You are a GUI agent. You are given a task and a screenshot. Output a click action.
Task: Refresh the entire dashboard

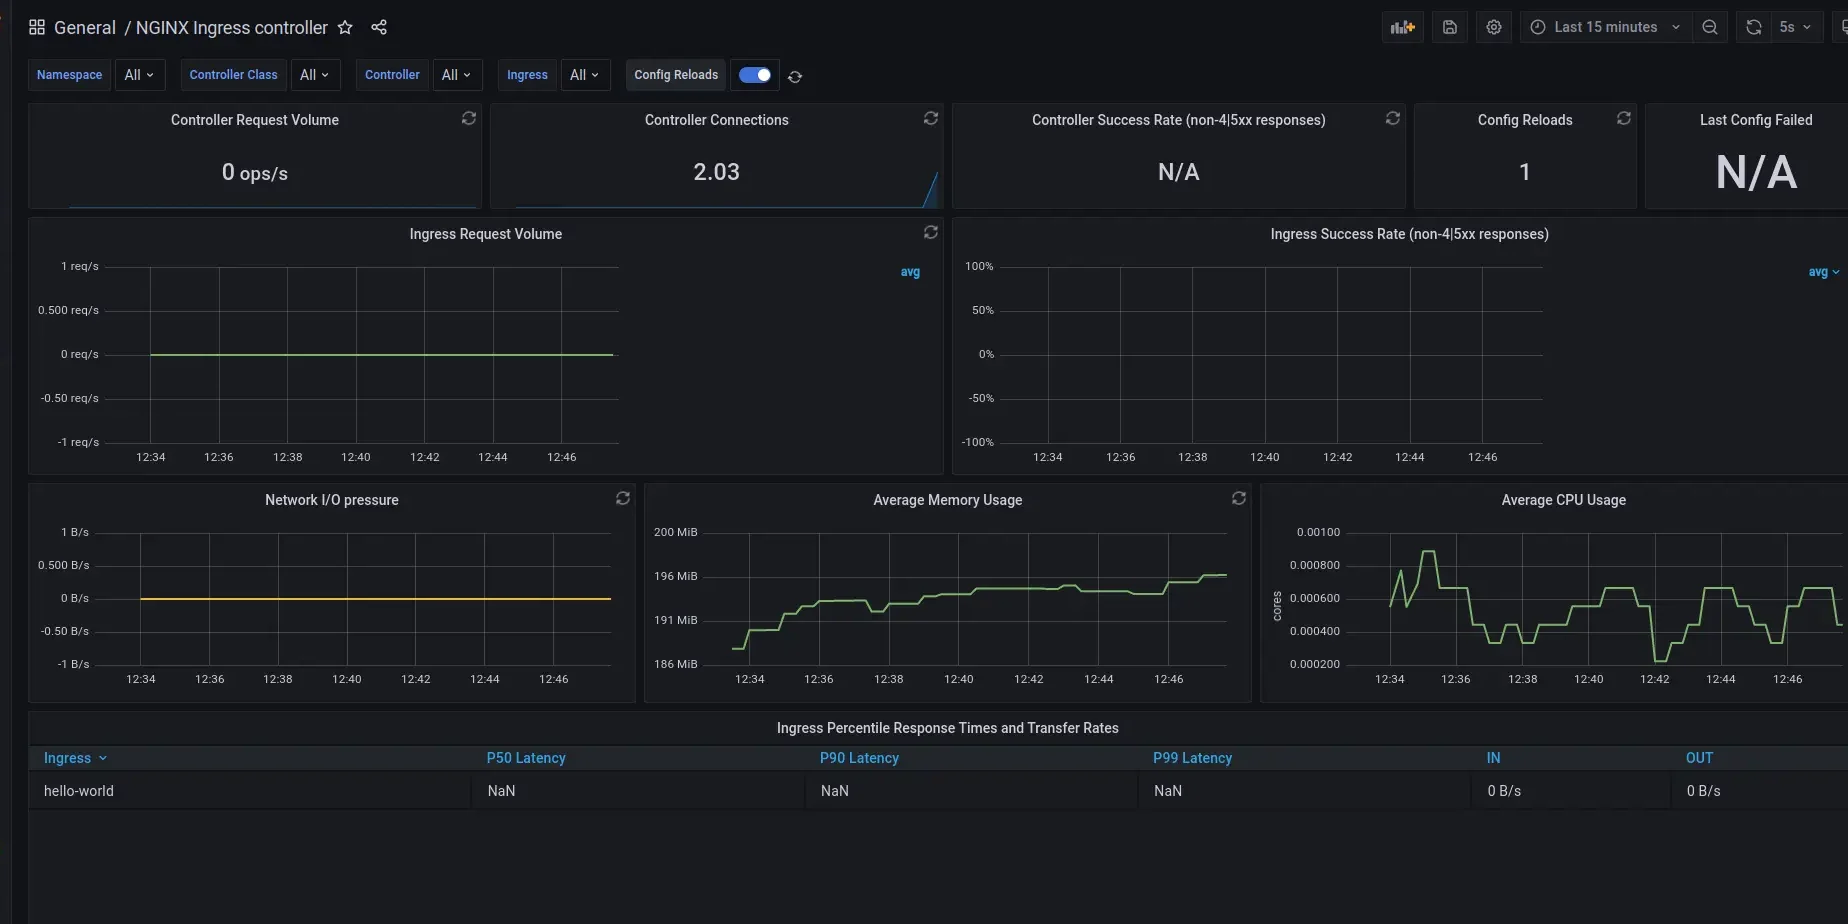point(1752,27)
